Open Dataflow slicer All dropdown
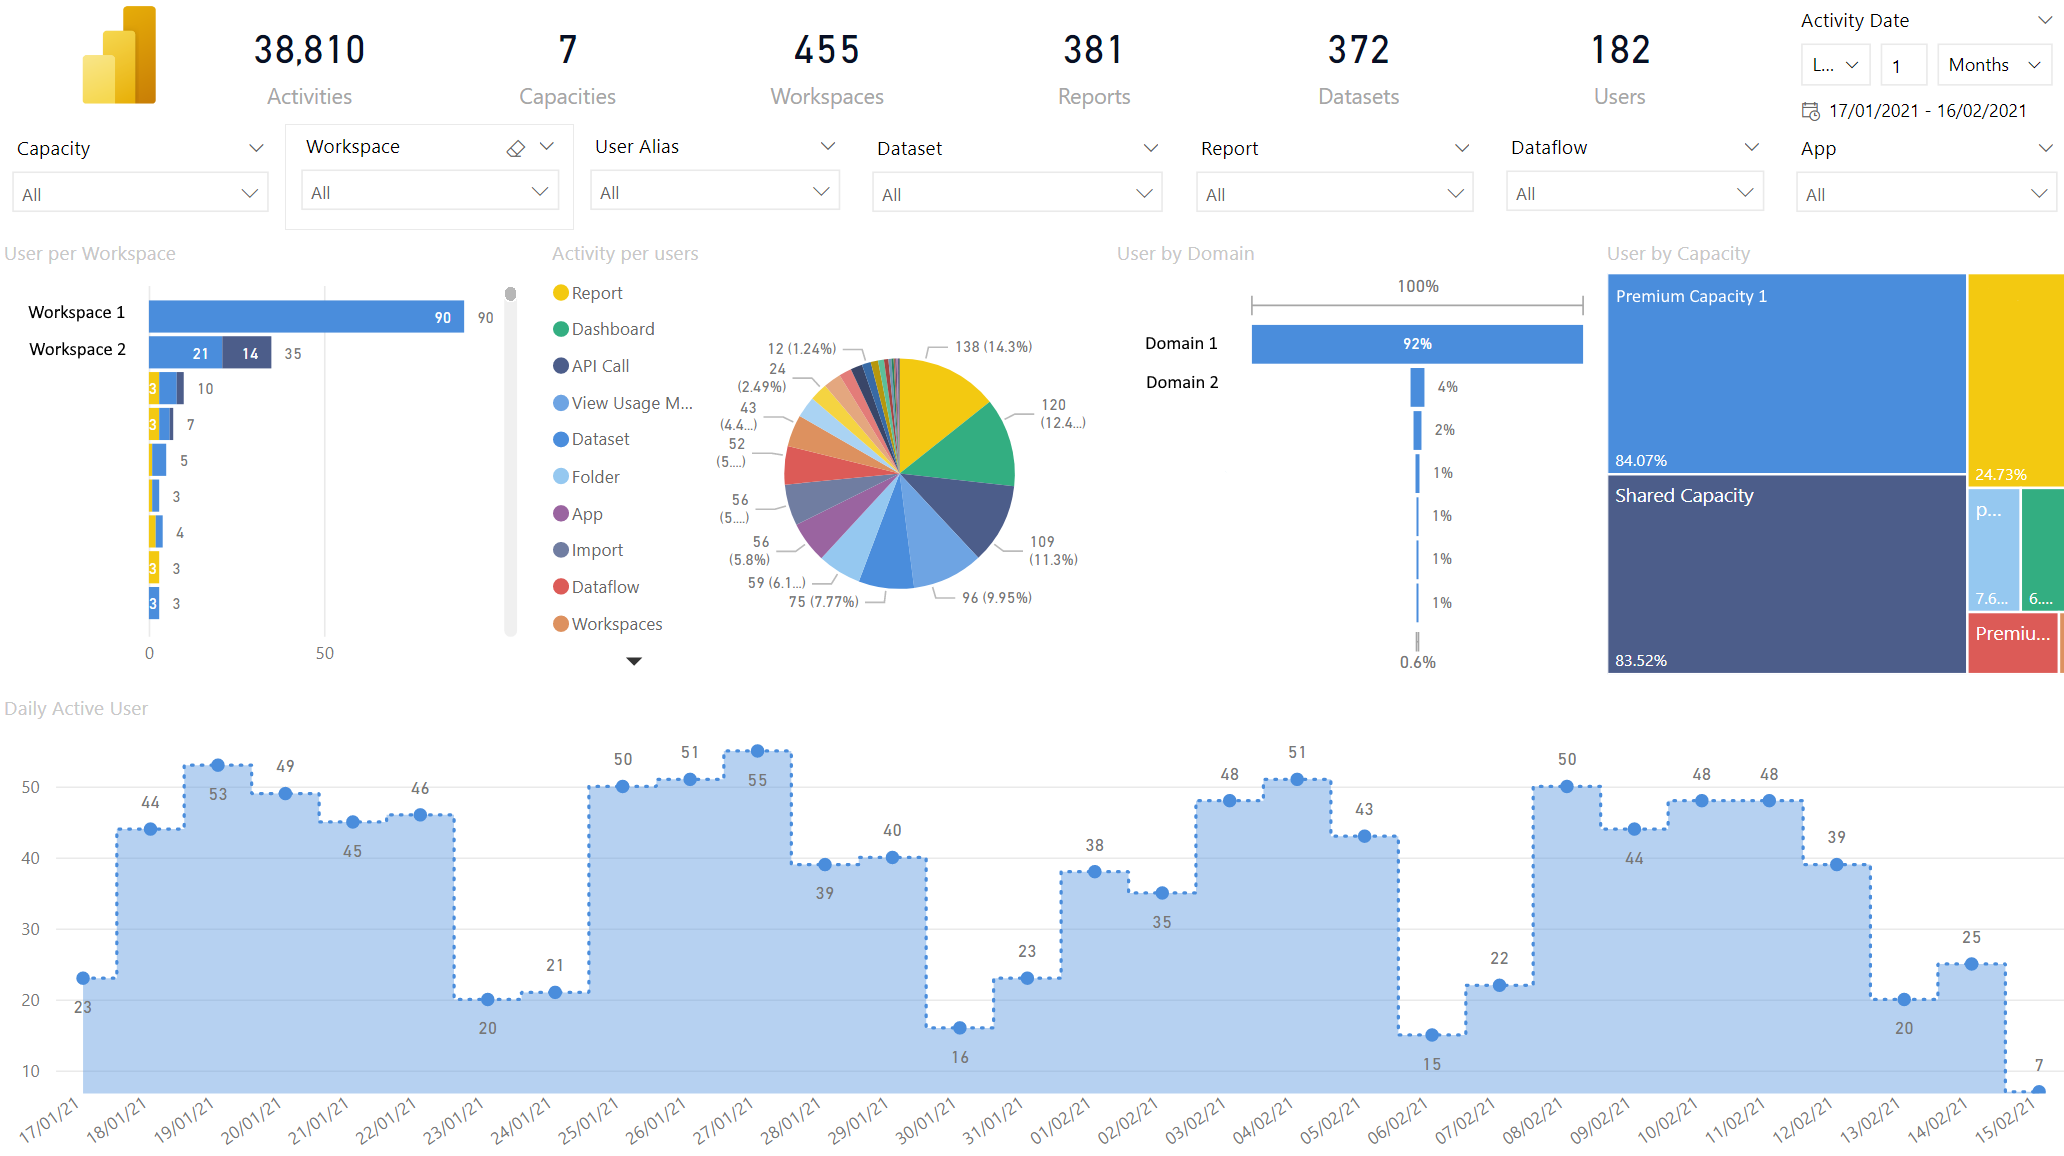 1634,193
